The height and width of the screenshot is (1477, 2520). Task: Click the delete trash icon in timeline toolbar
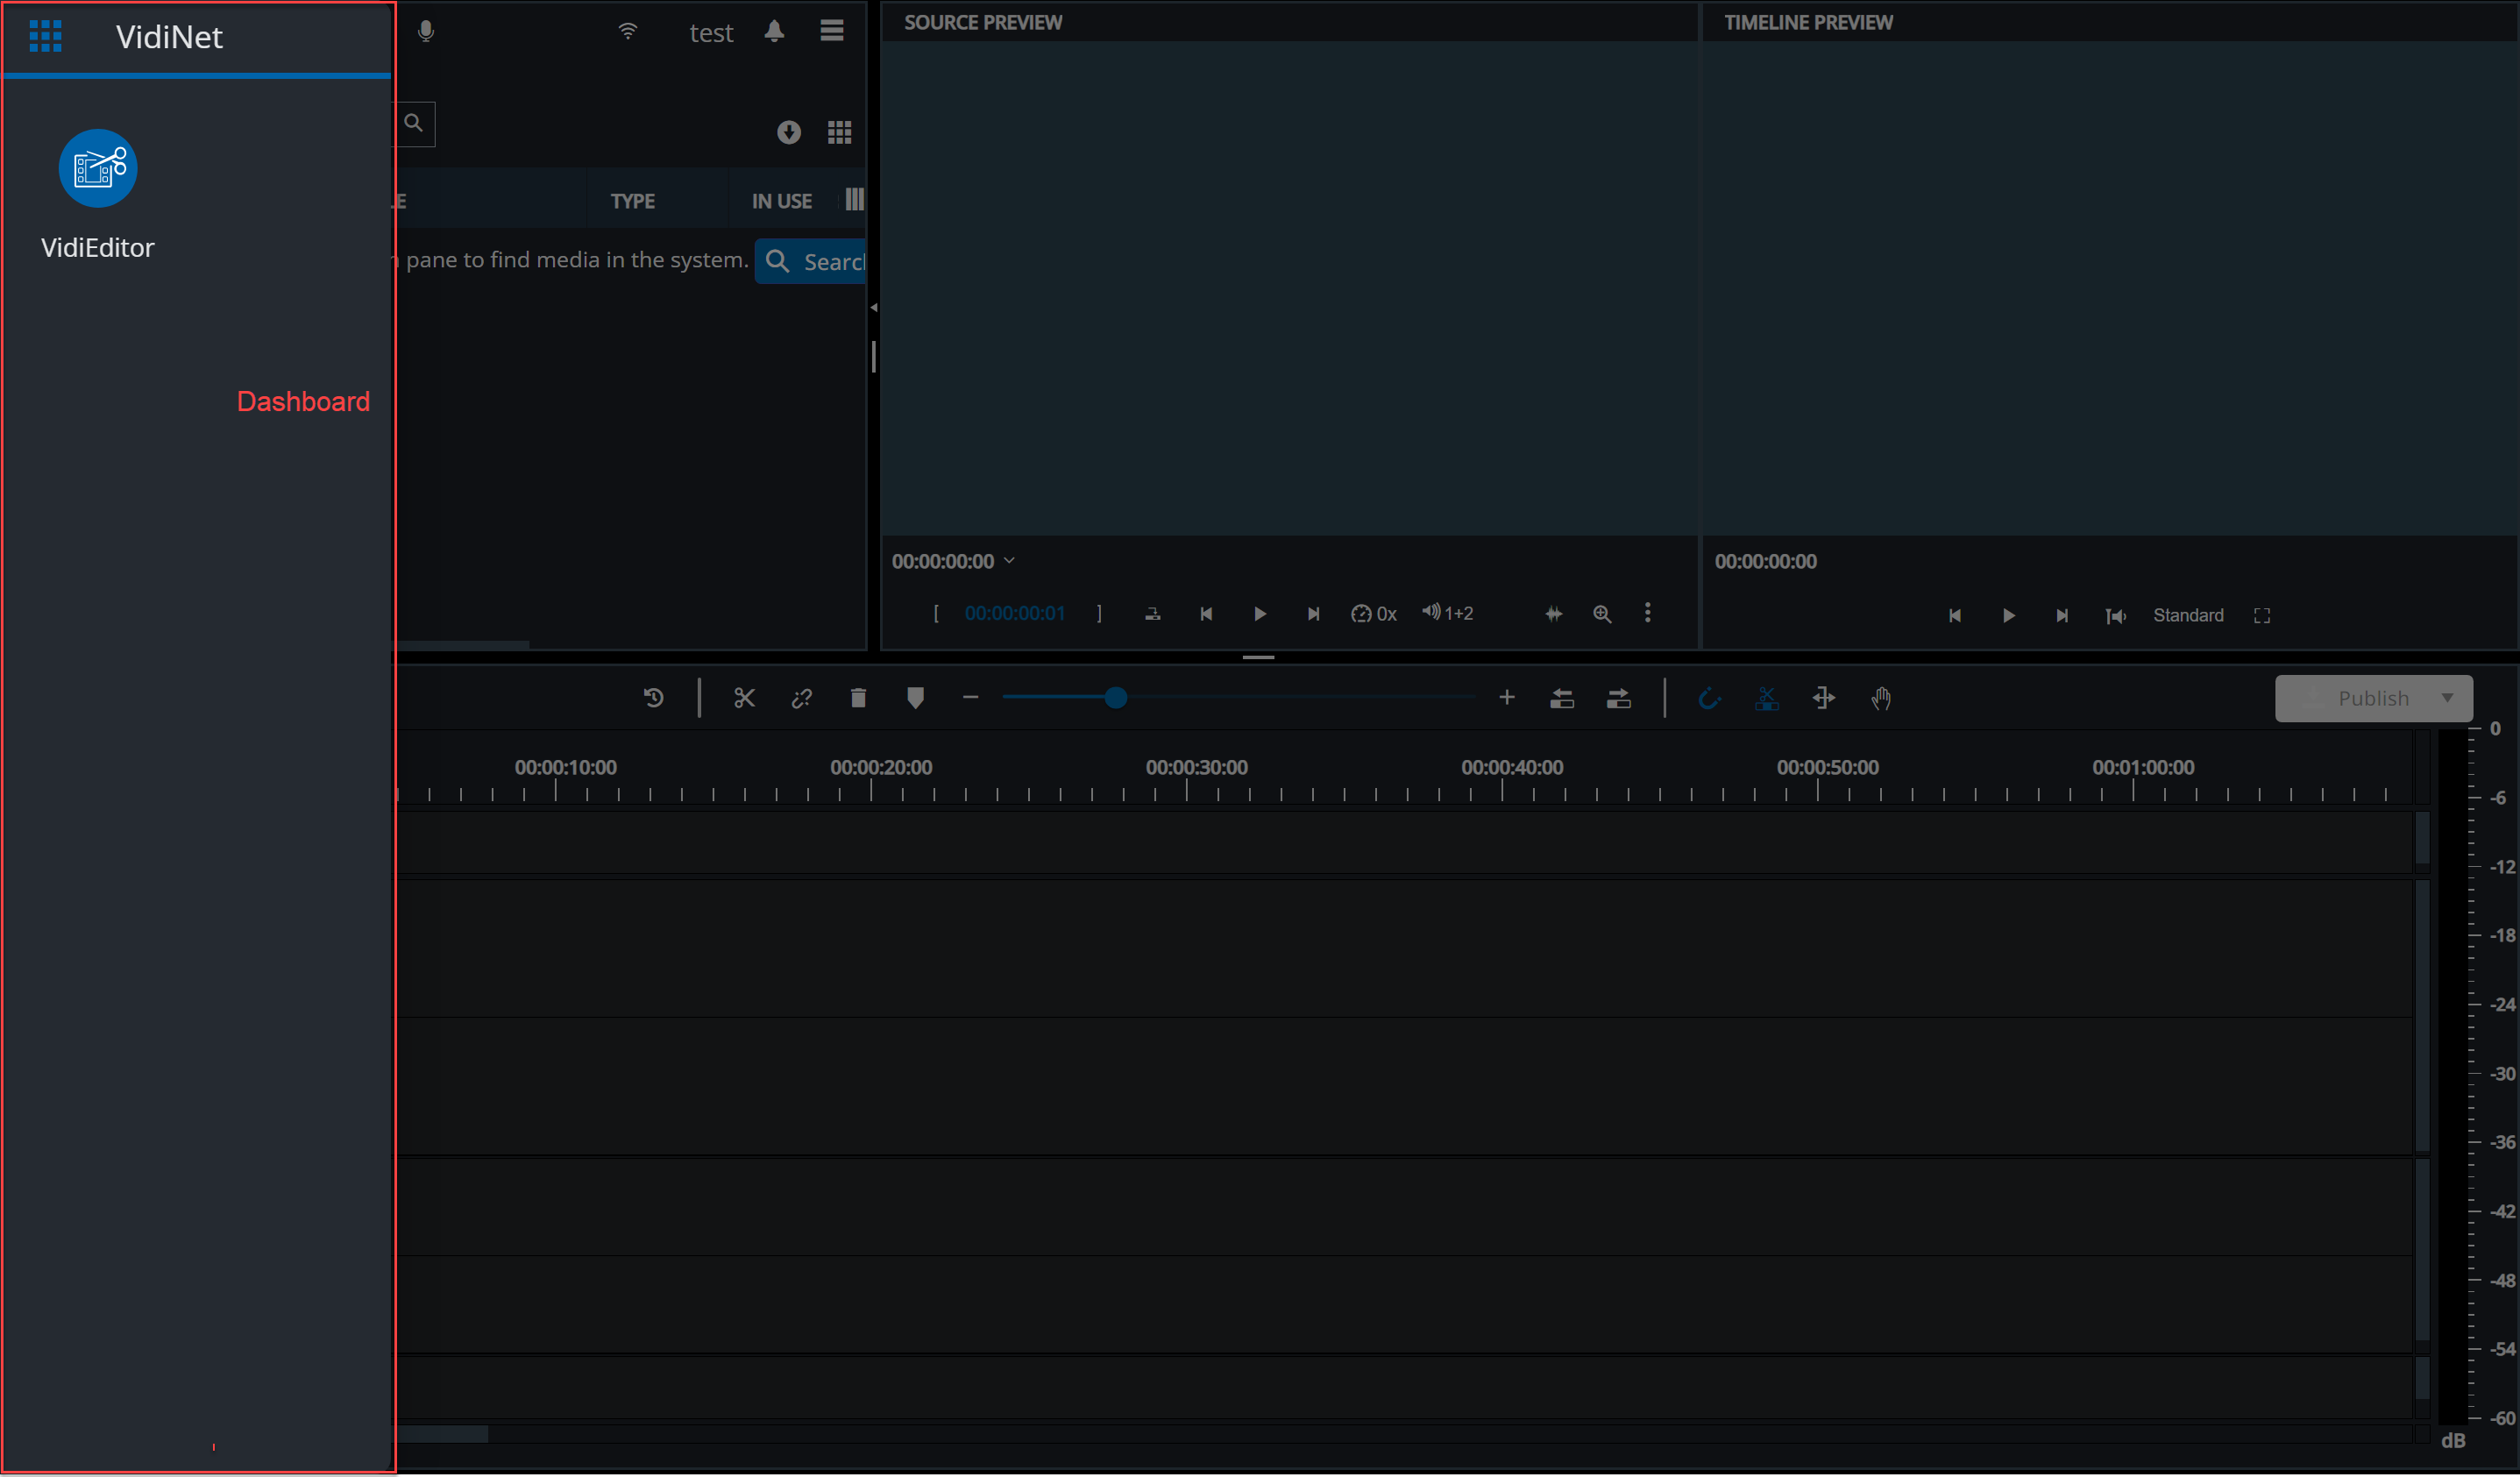tap(858, 698)
